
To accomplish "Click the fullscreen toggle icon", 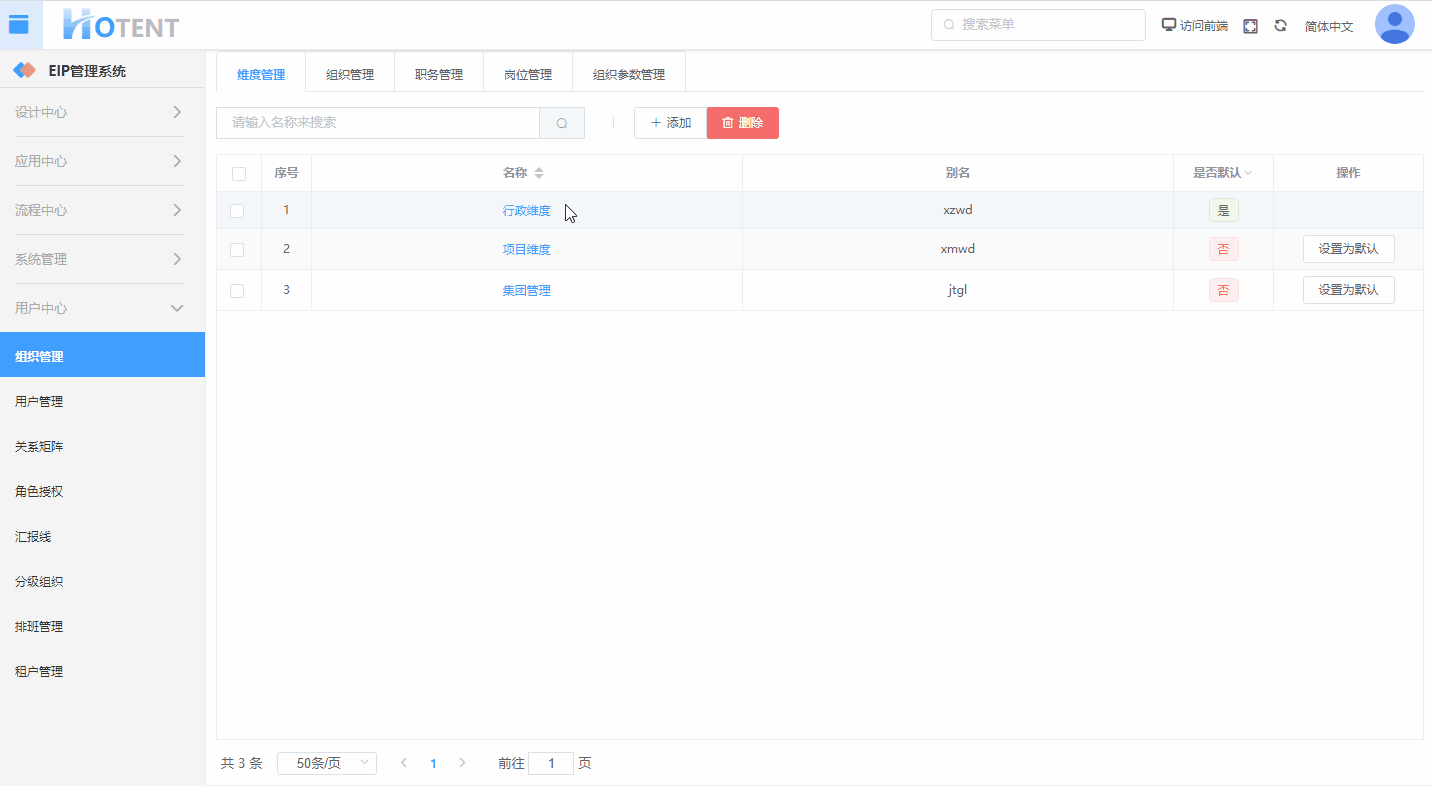I will point(1250,26).
